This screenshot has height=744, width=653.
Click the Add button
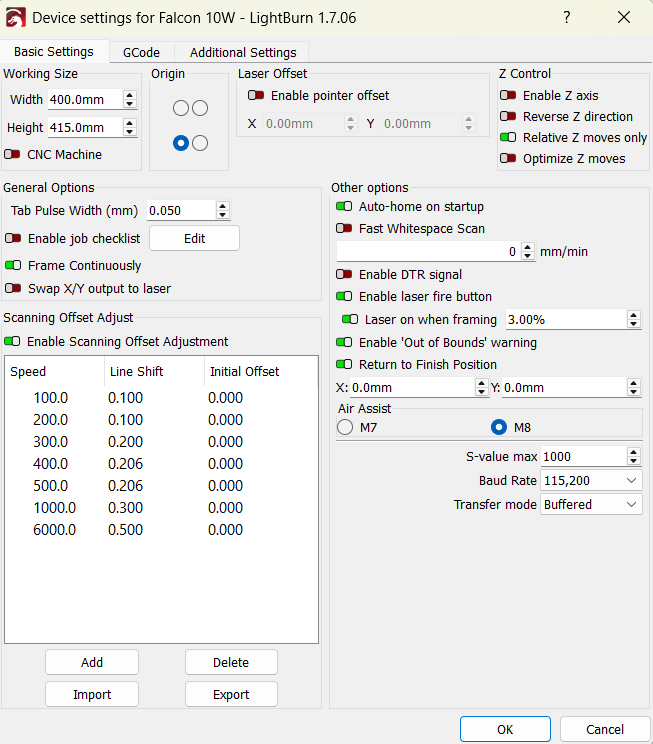[92, 662]
